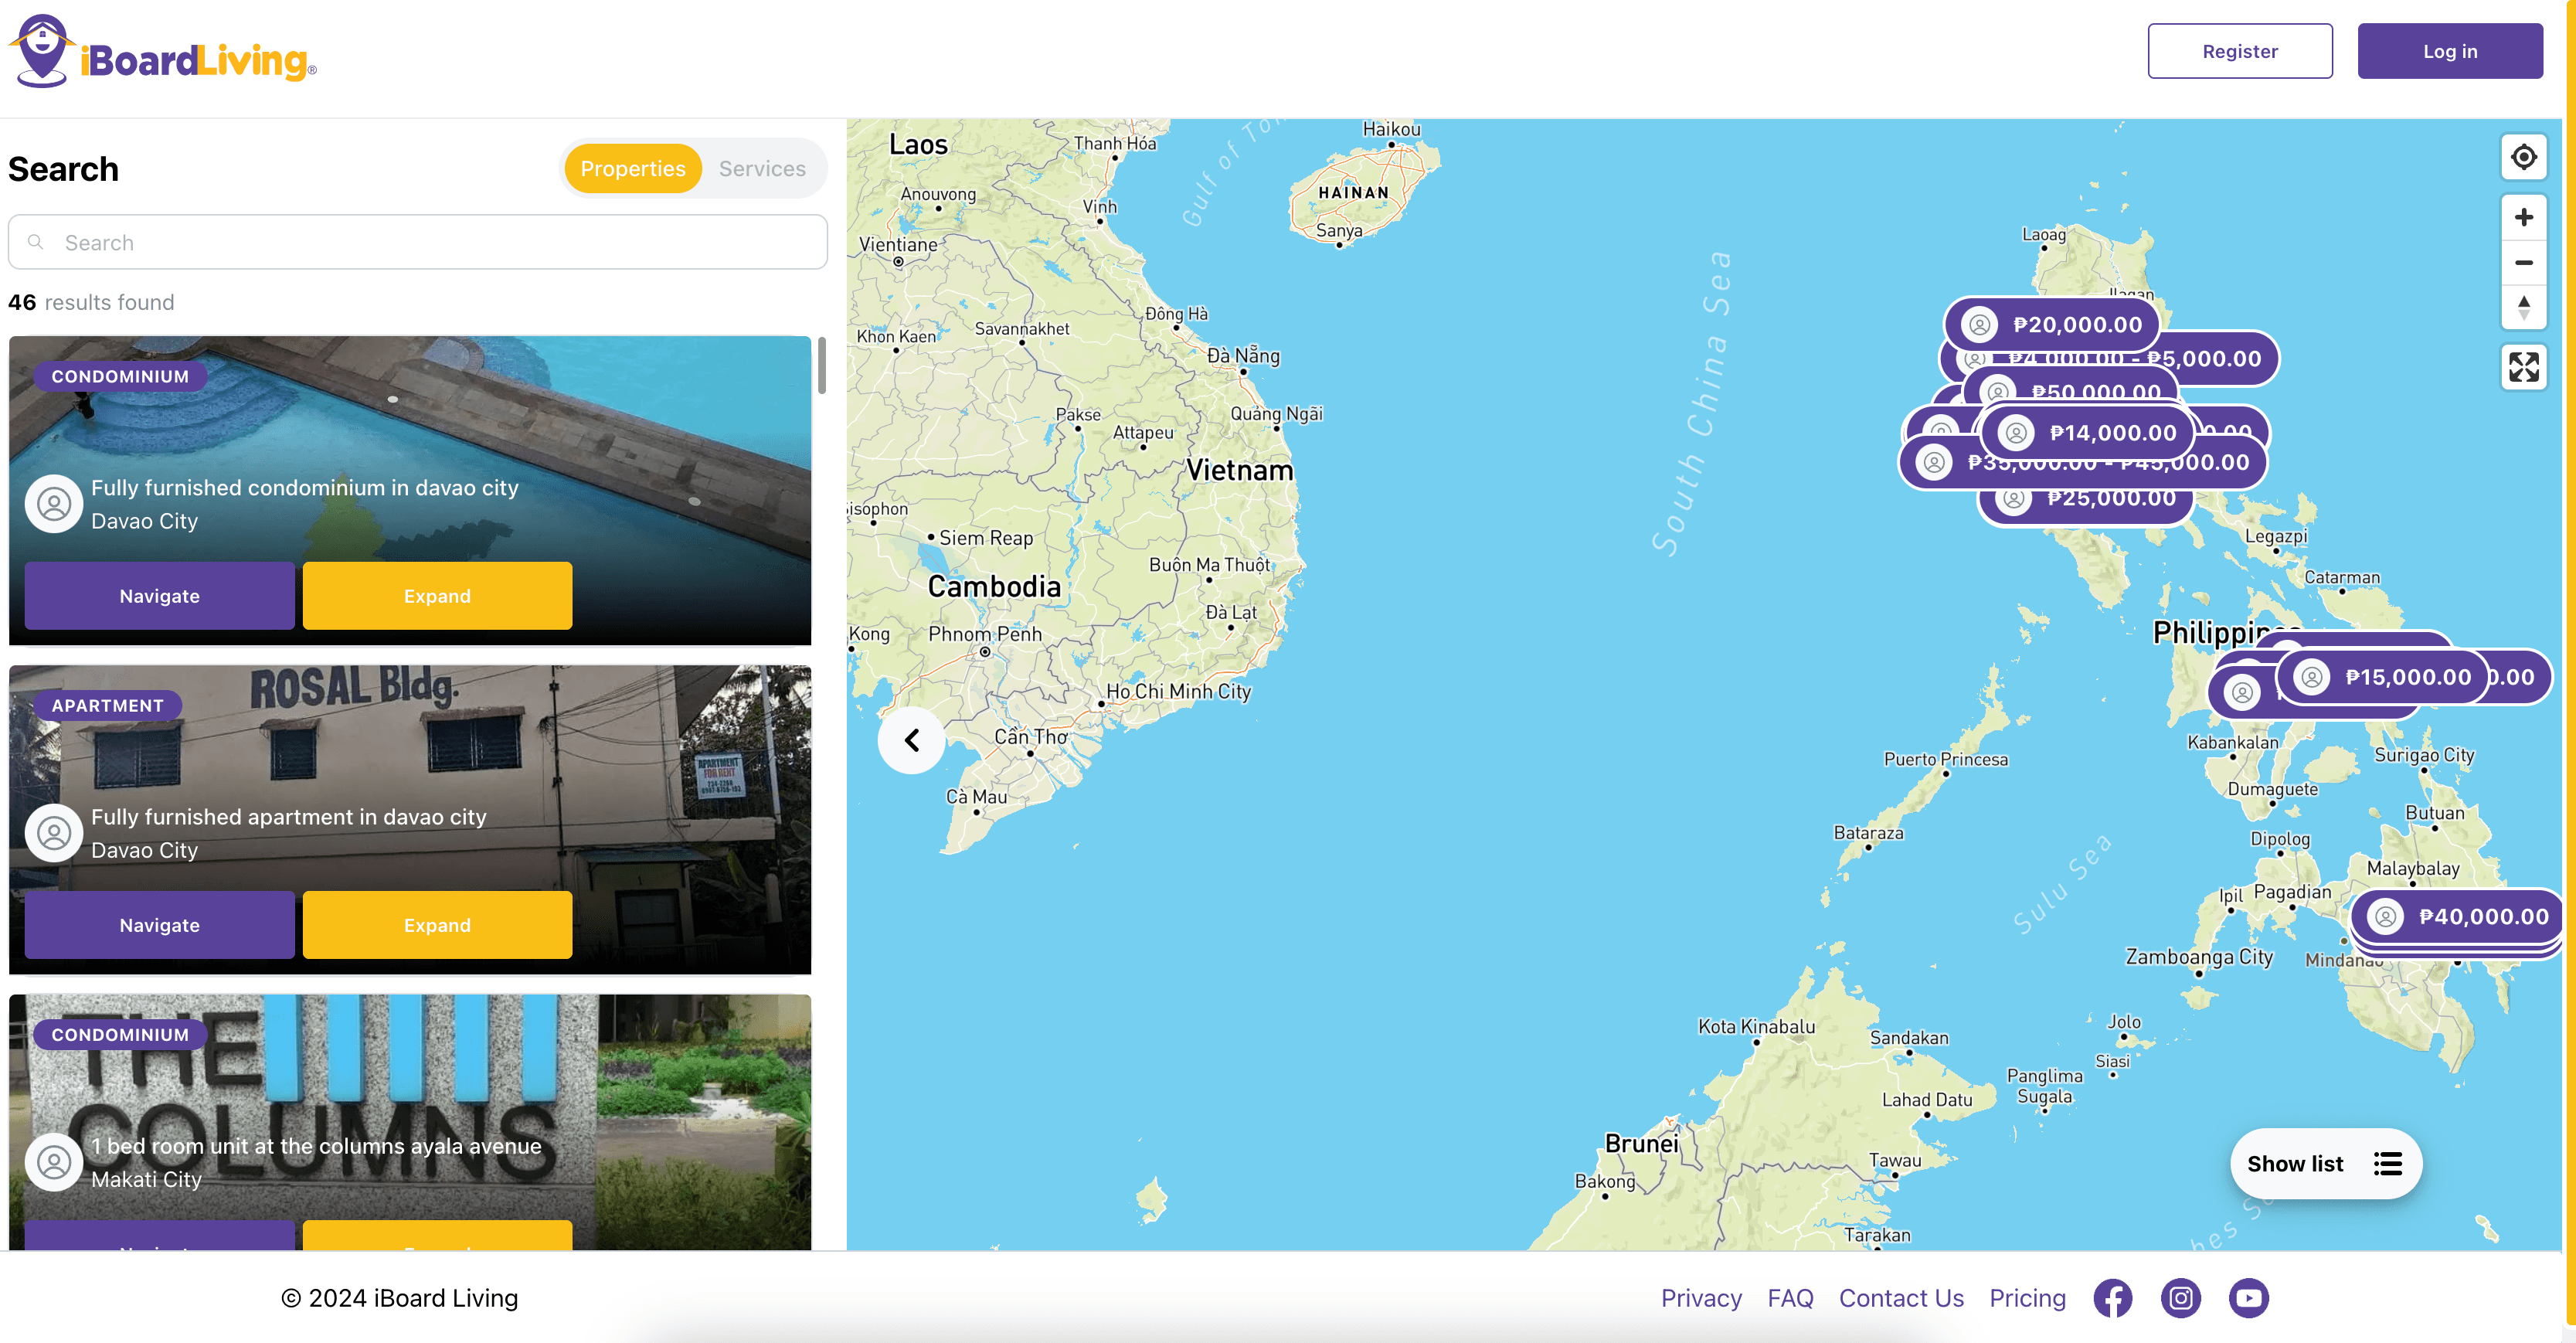Click the iBoardLiving logo
2576x1343 pixels.
tap(163, 52)
